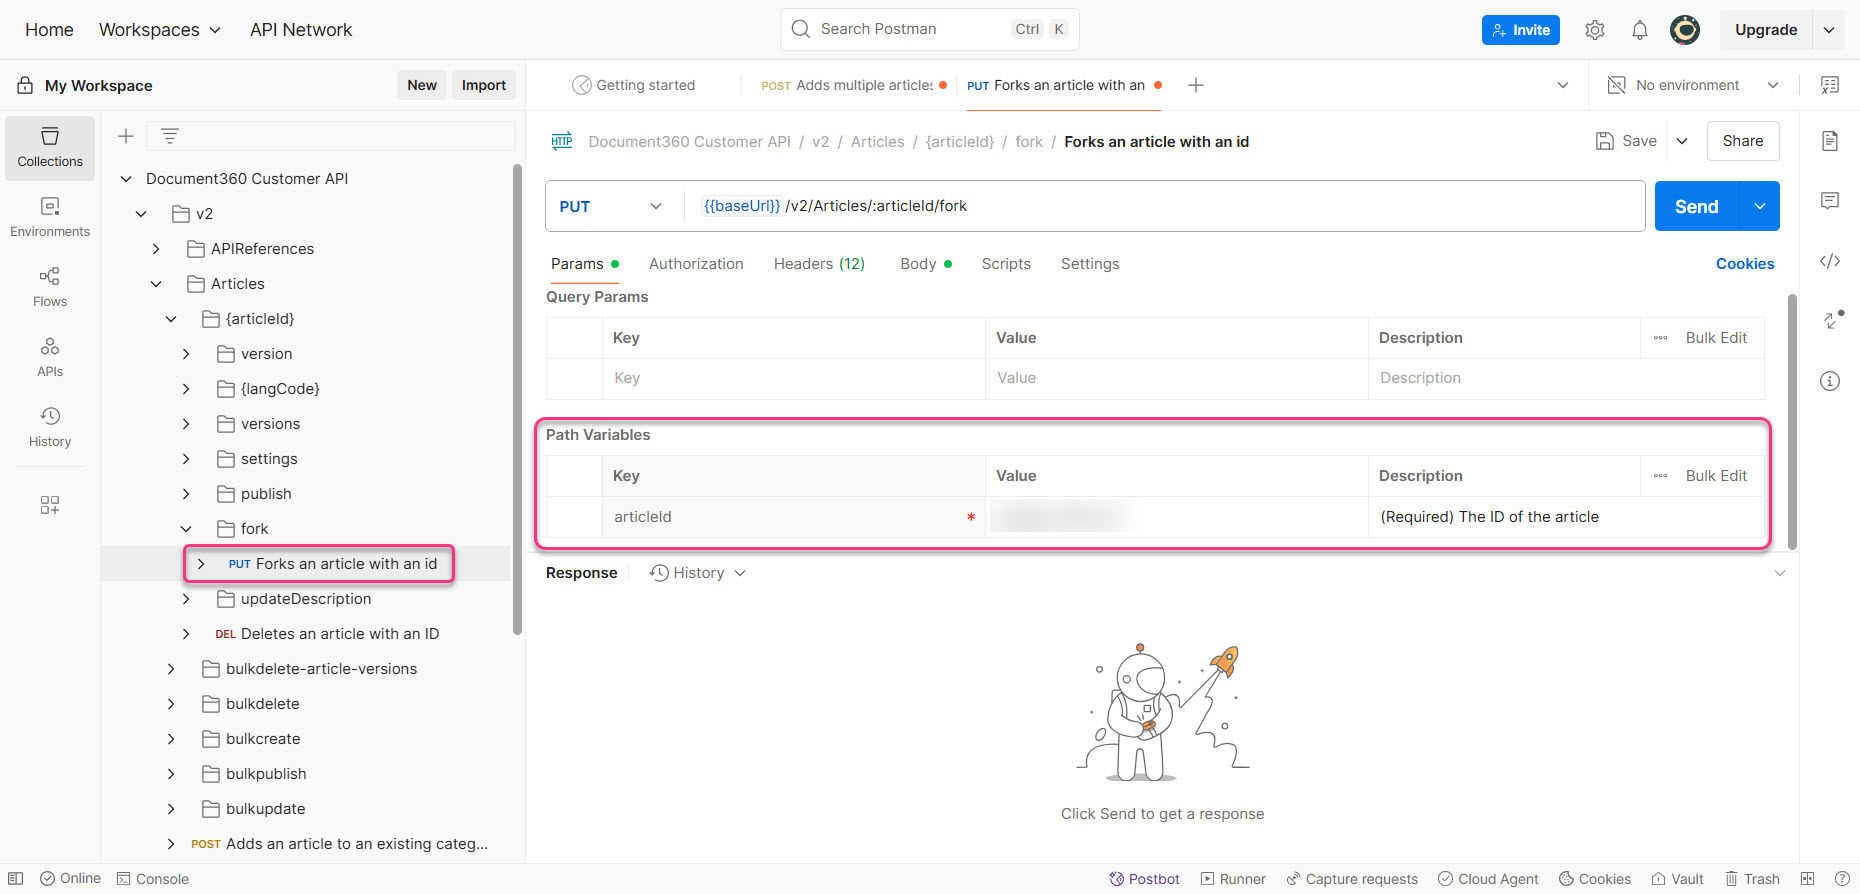Open Capture requests
The height and width of the screenshot is (894, 1860).
(x=1352, y=879)
